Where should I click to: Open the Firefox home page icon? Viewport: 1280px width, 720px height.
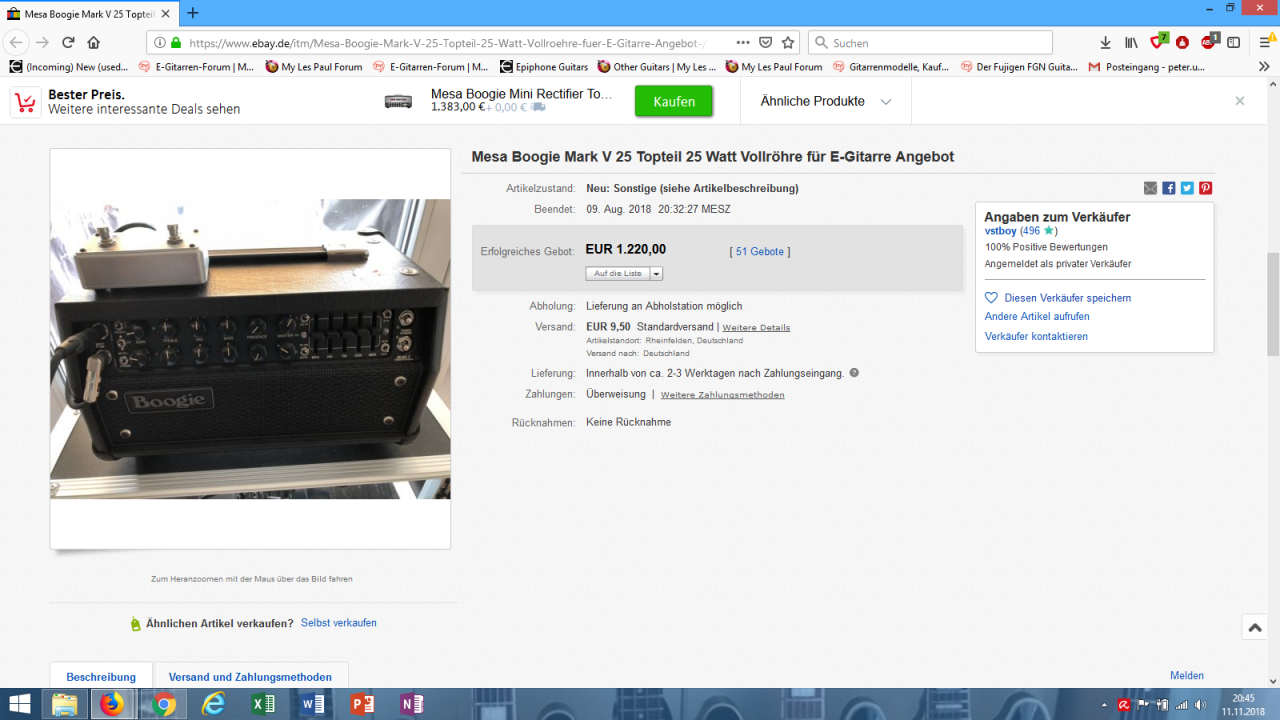click(94, 43)
